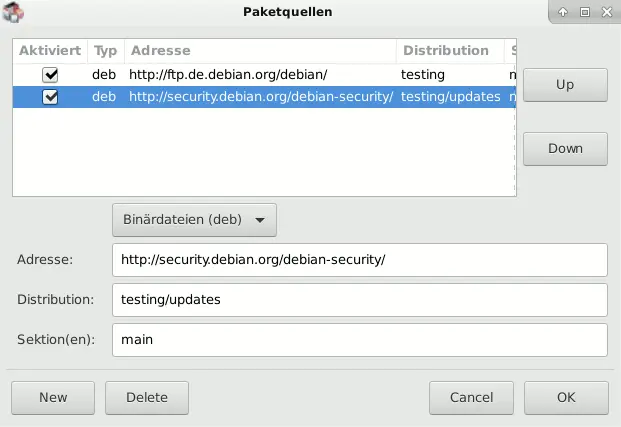621x427 pixels.
Task: Click the Distribution column header
Action: tap(445, 50)
